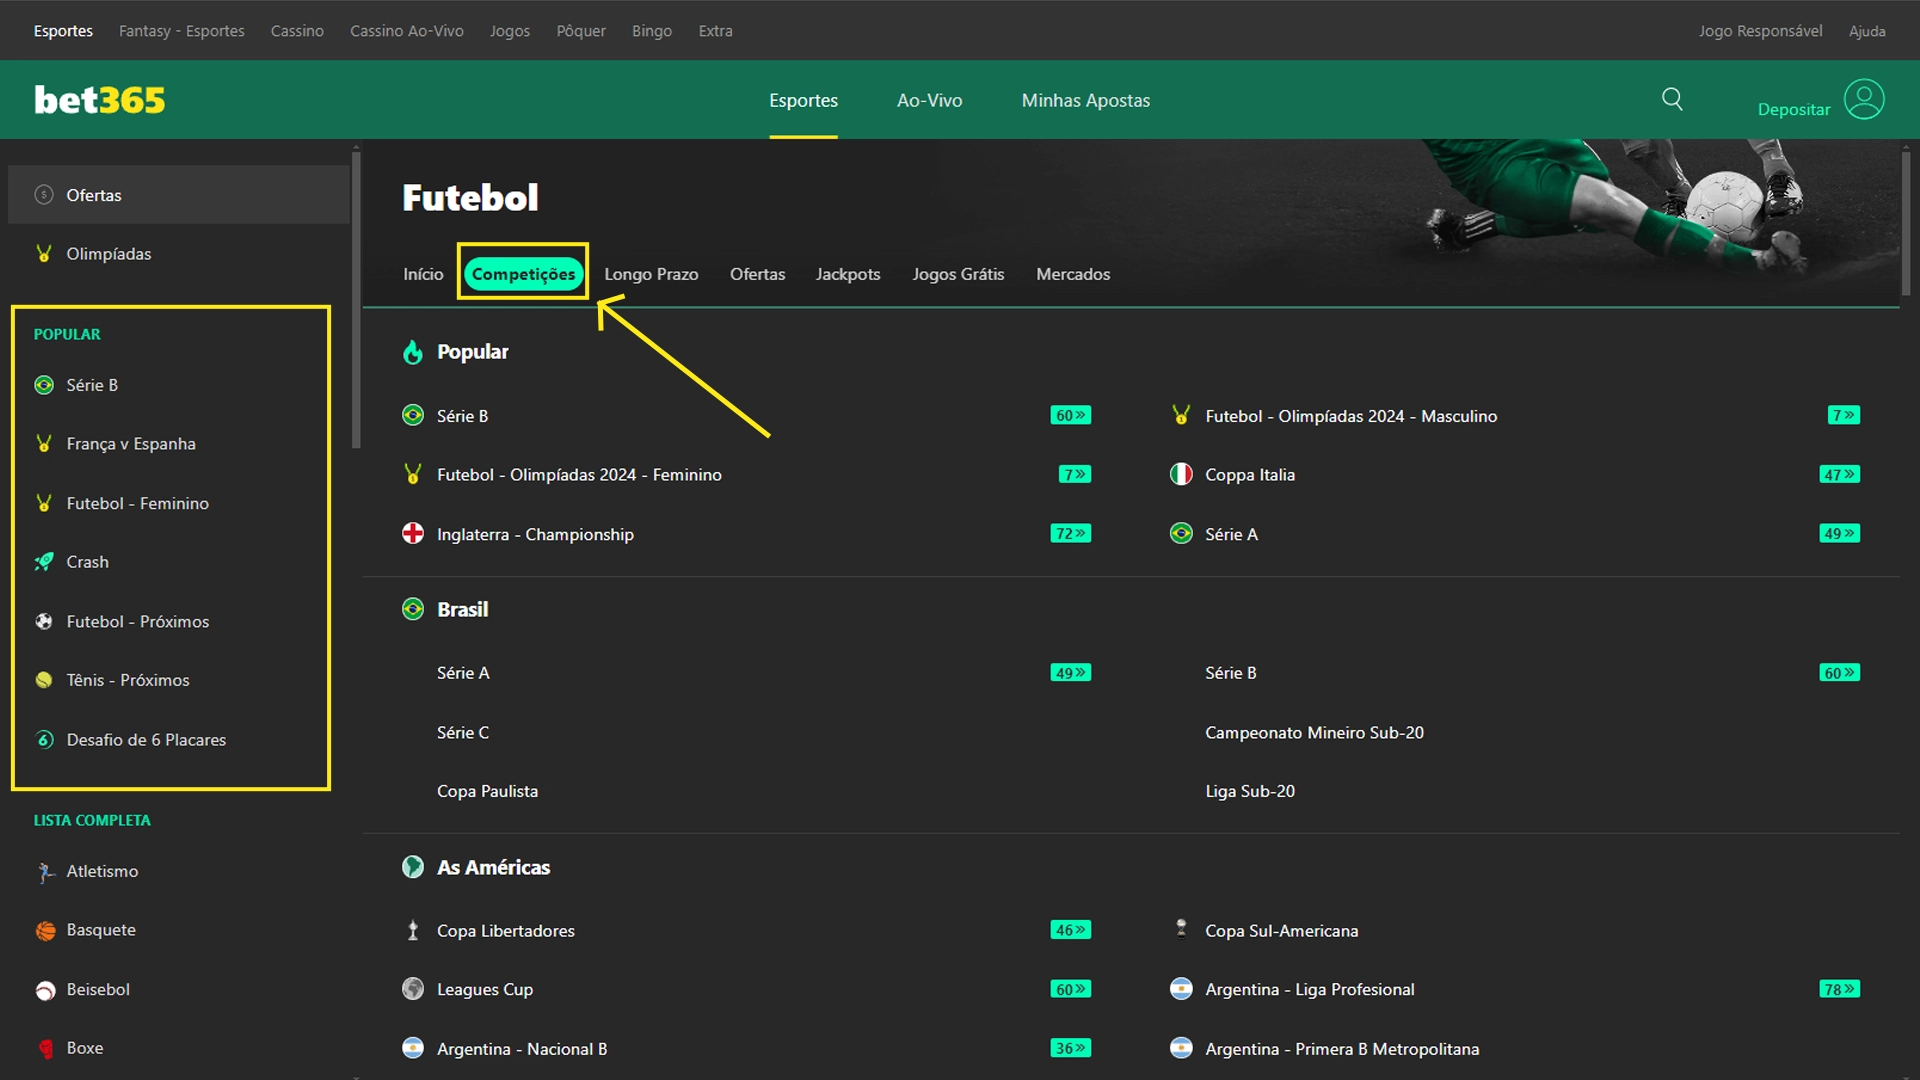The height and width of the screenshot is (1080, 1920).
Task: Click the bet365 logo
Action: pyautogui.click(x=99, y=100)
